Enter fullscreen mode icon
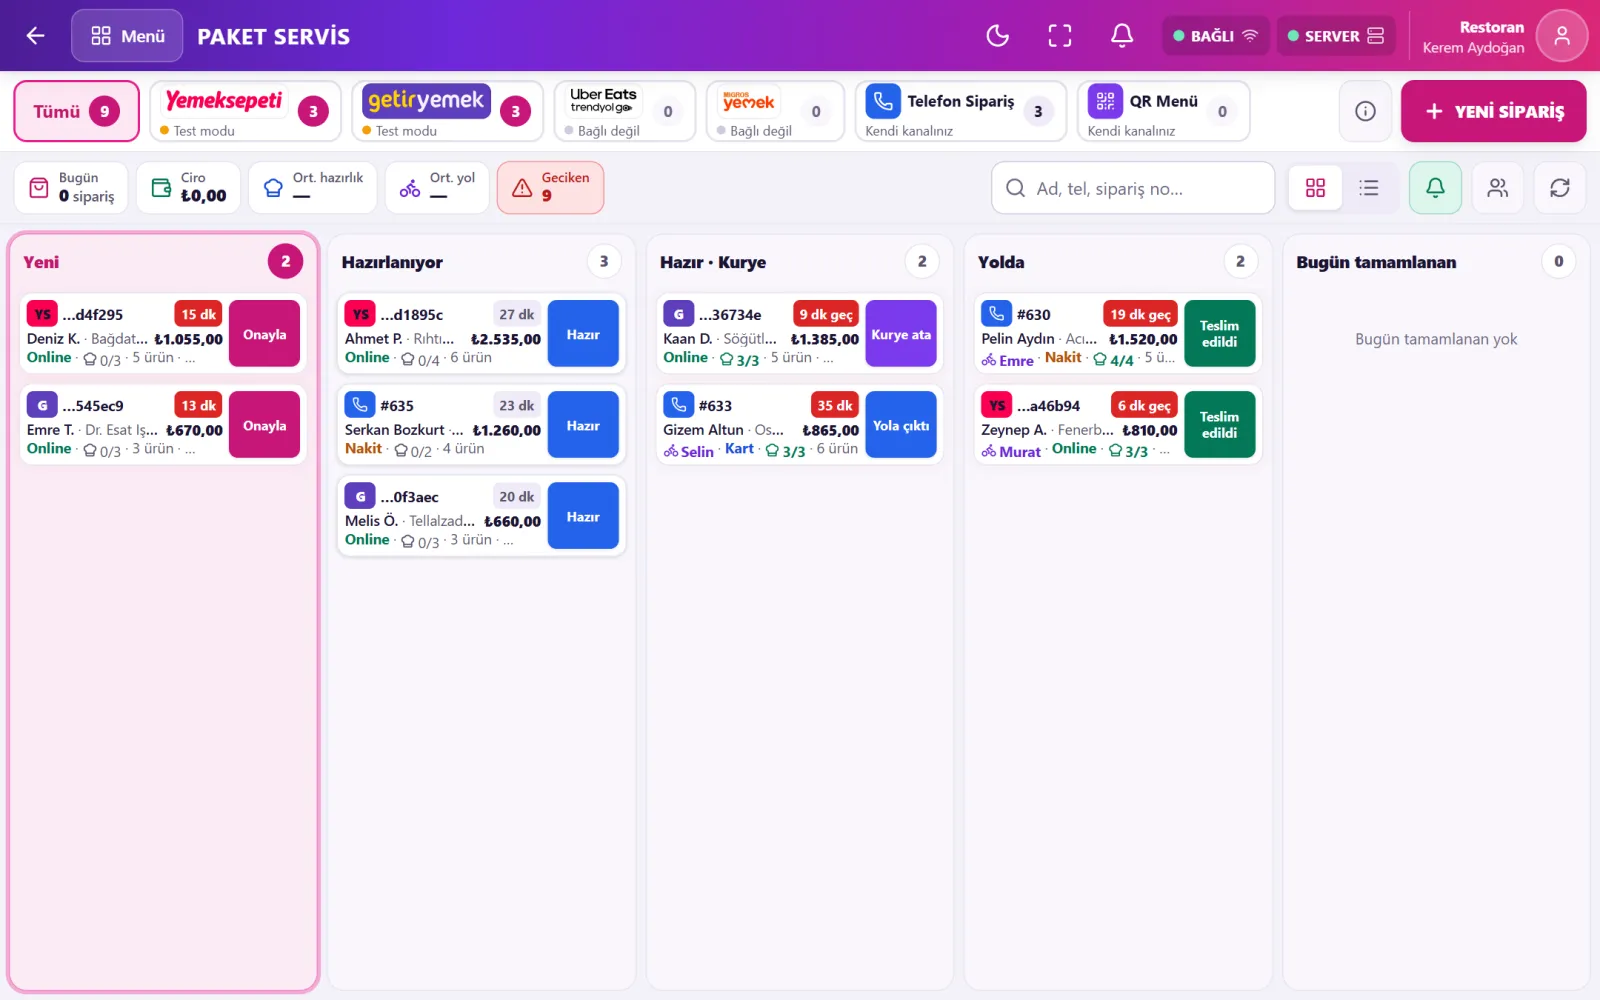 pyautogui.click(x=1060, y=36)
